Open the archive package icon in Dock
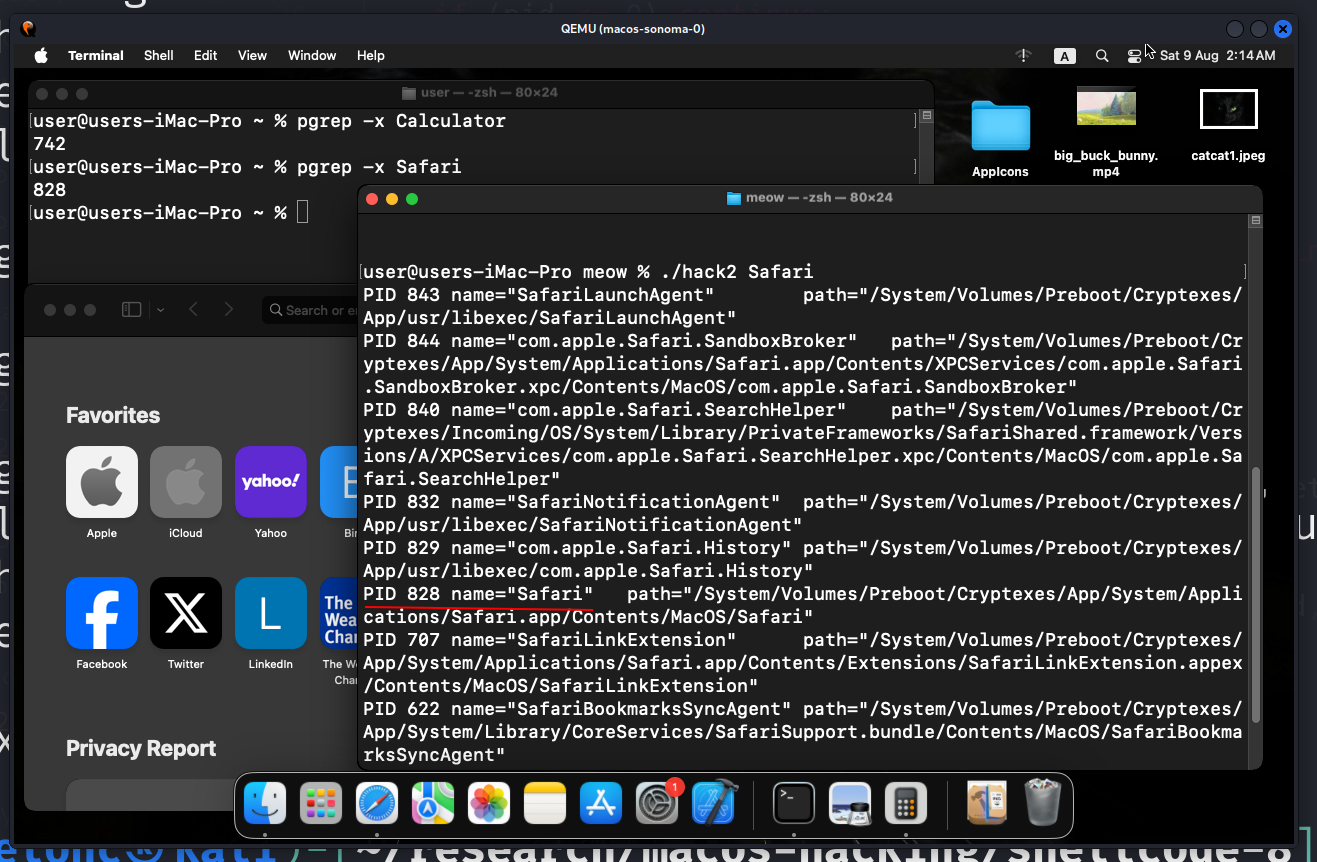The height and width of the screenshot is (862, 1317). tap(986, 803)
